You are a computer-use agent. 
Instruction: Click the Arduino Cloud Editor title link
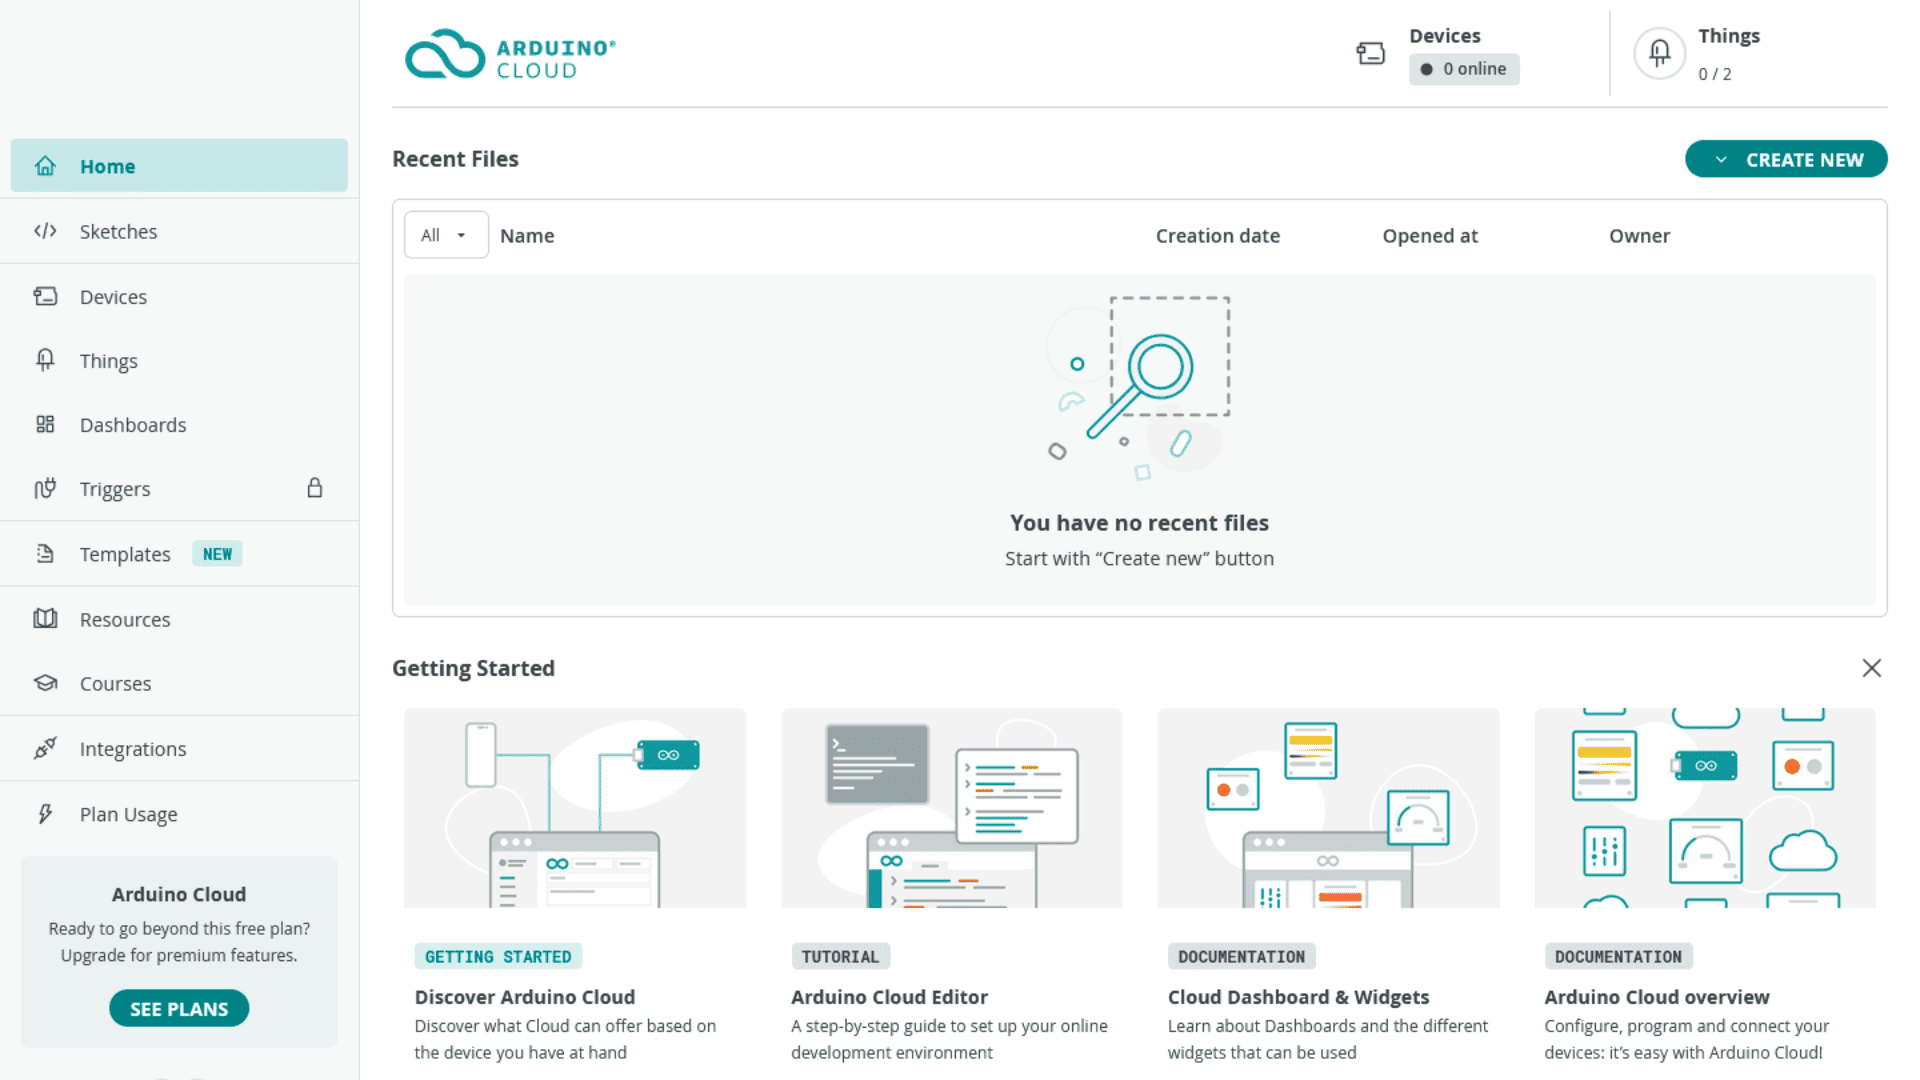point(889,997)
